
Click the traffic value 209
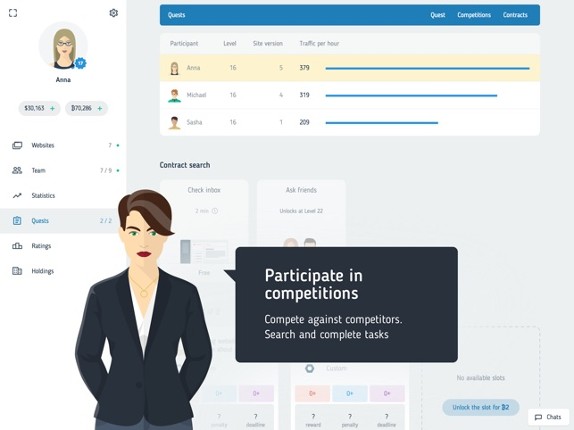304,123
